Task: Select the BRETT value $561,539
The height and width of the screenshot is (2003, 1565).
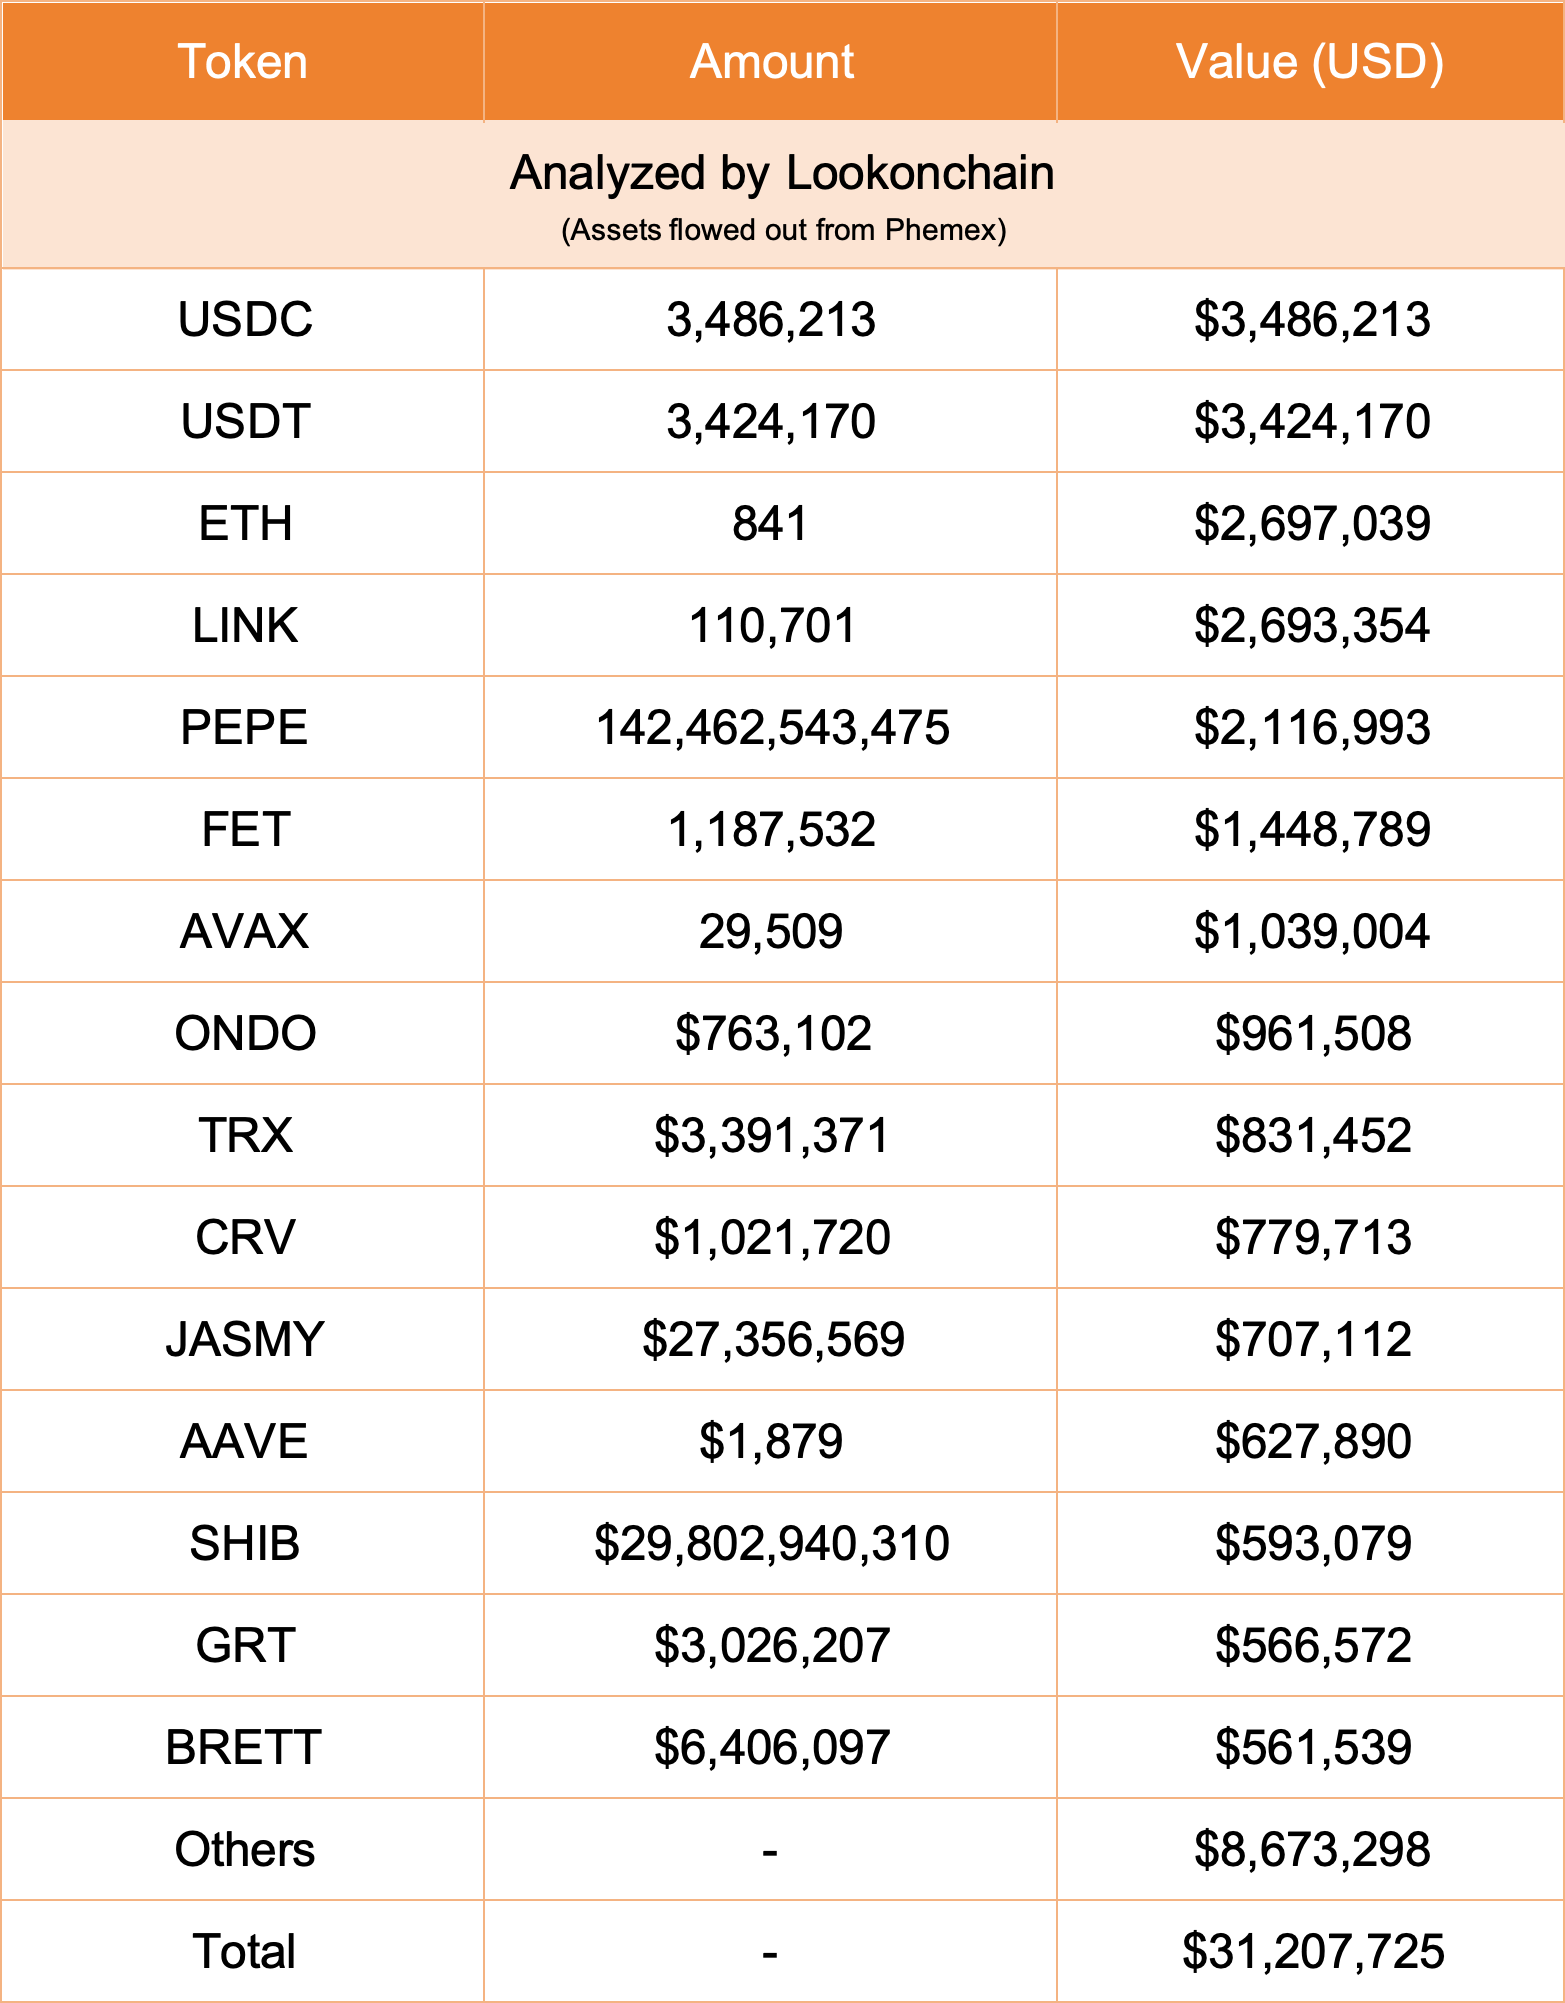Action: [x=1313, y=1748]
